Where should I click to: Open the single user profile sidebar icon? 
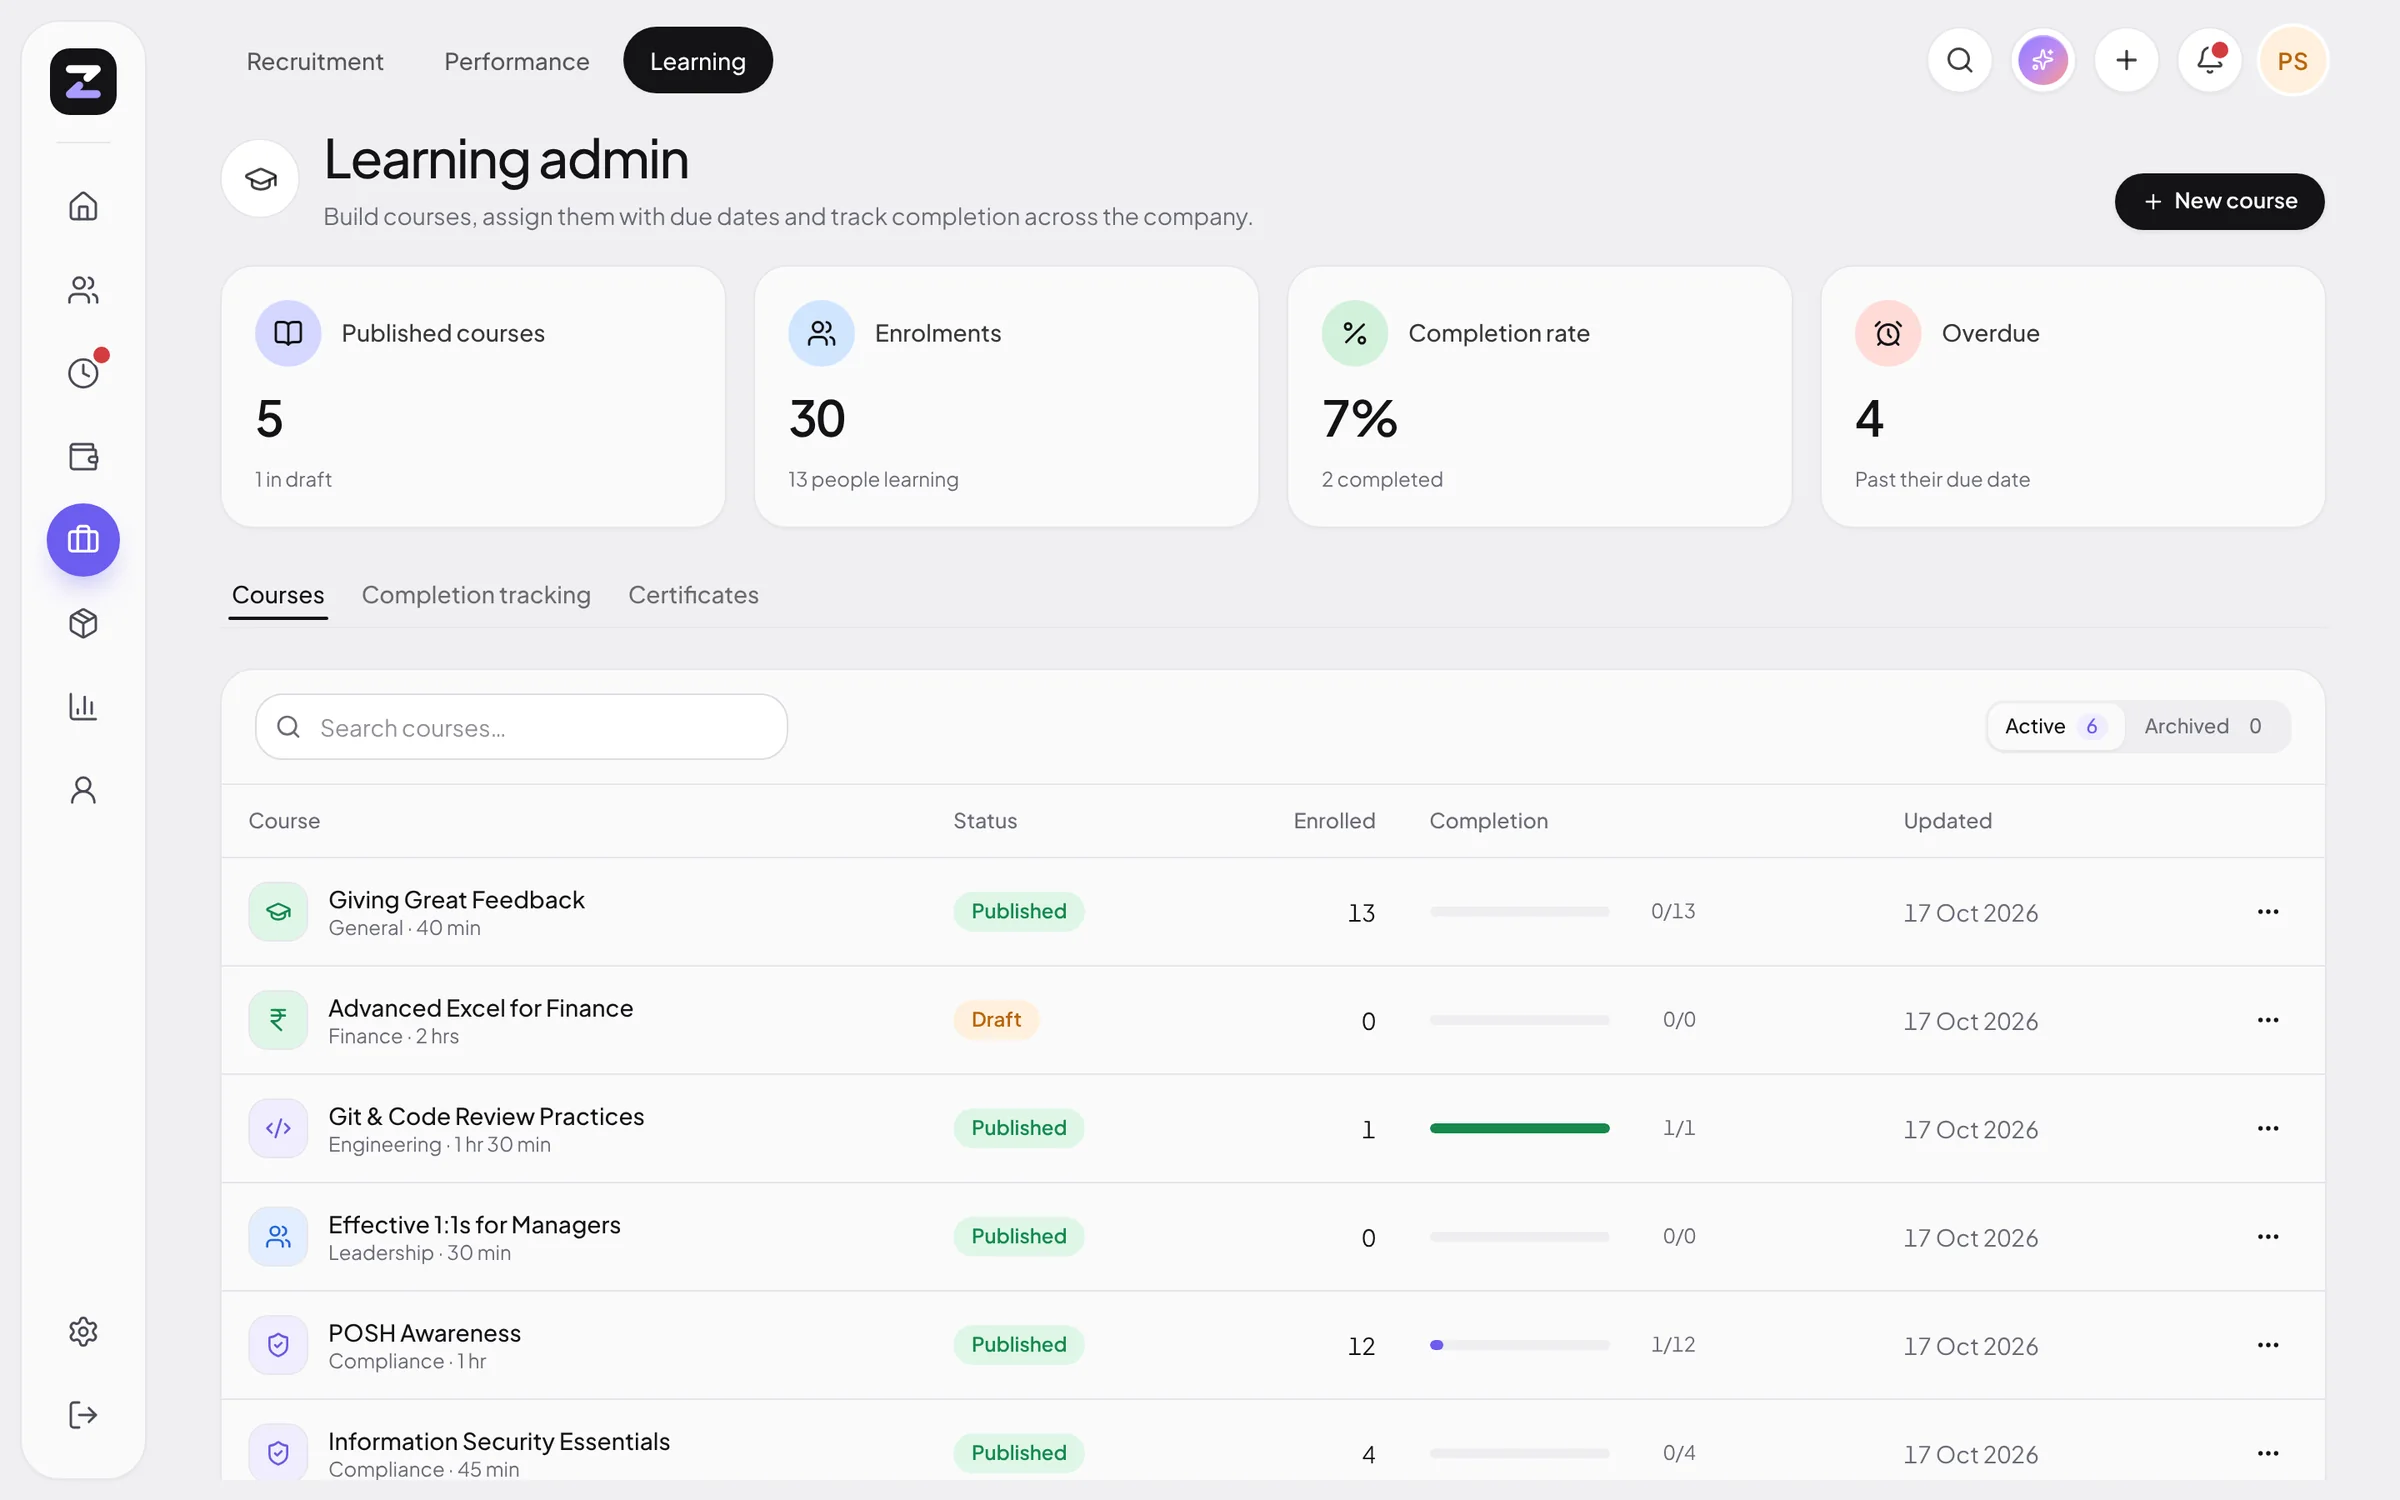83,790
